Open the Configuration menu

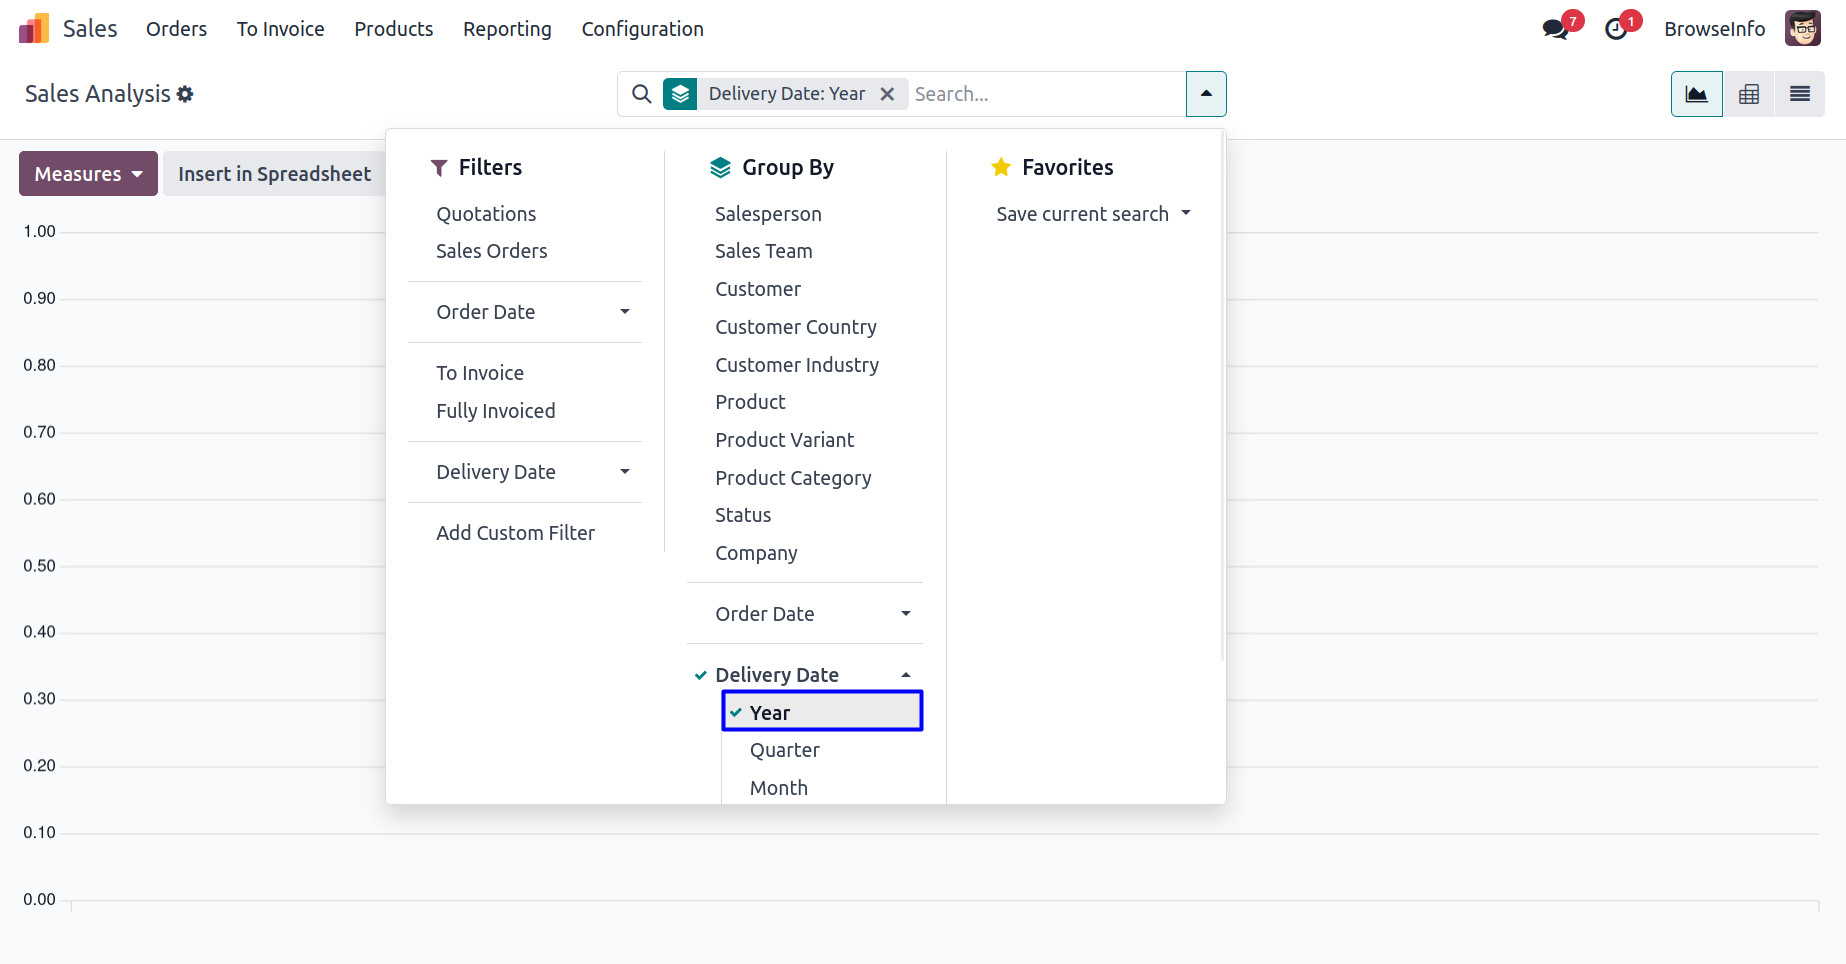(642, 29)
